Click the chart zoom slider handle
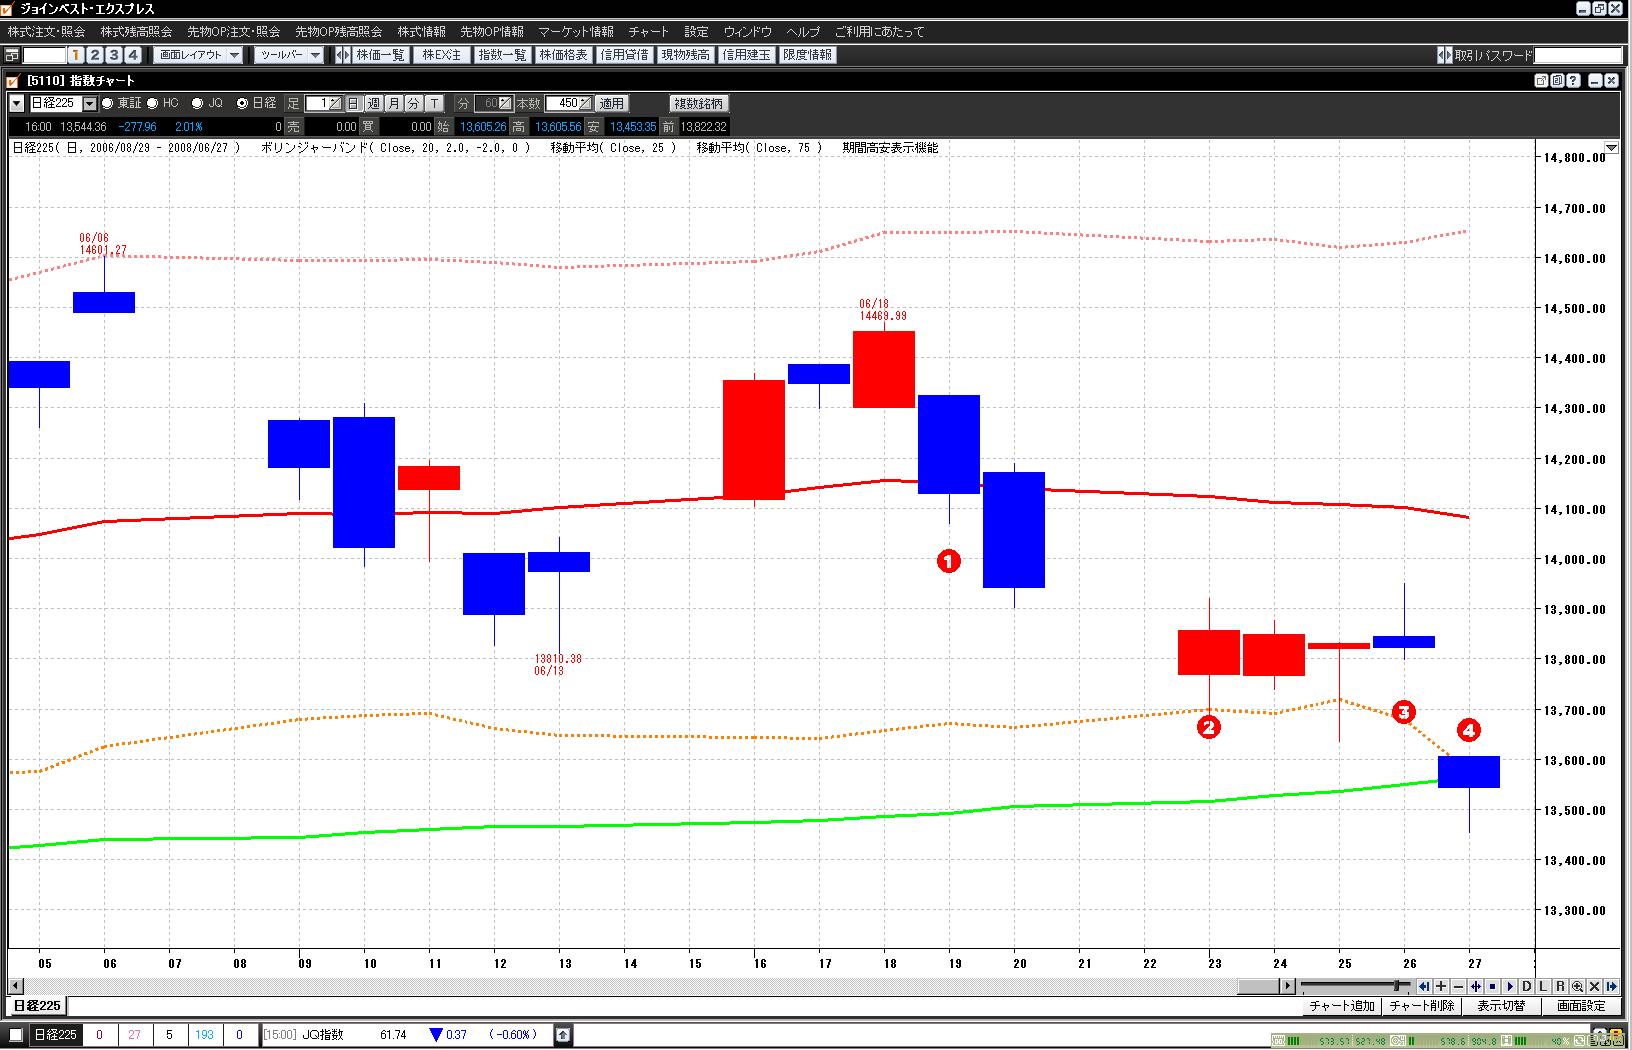 pyautogui.click(x=1396, y=987)
